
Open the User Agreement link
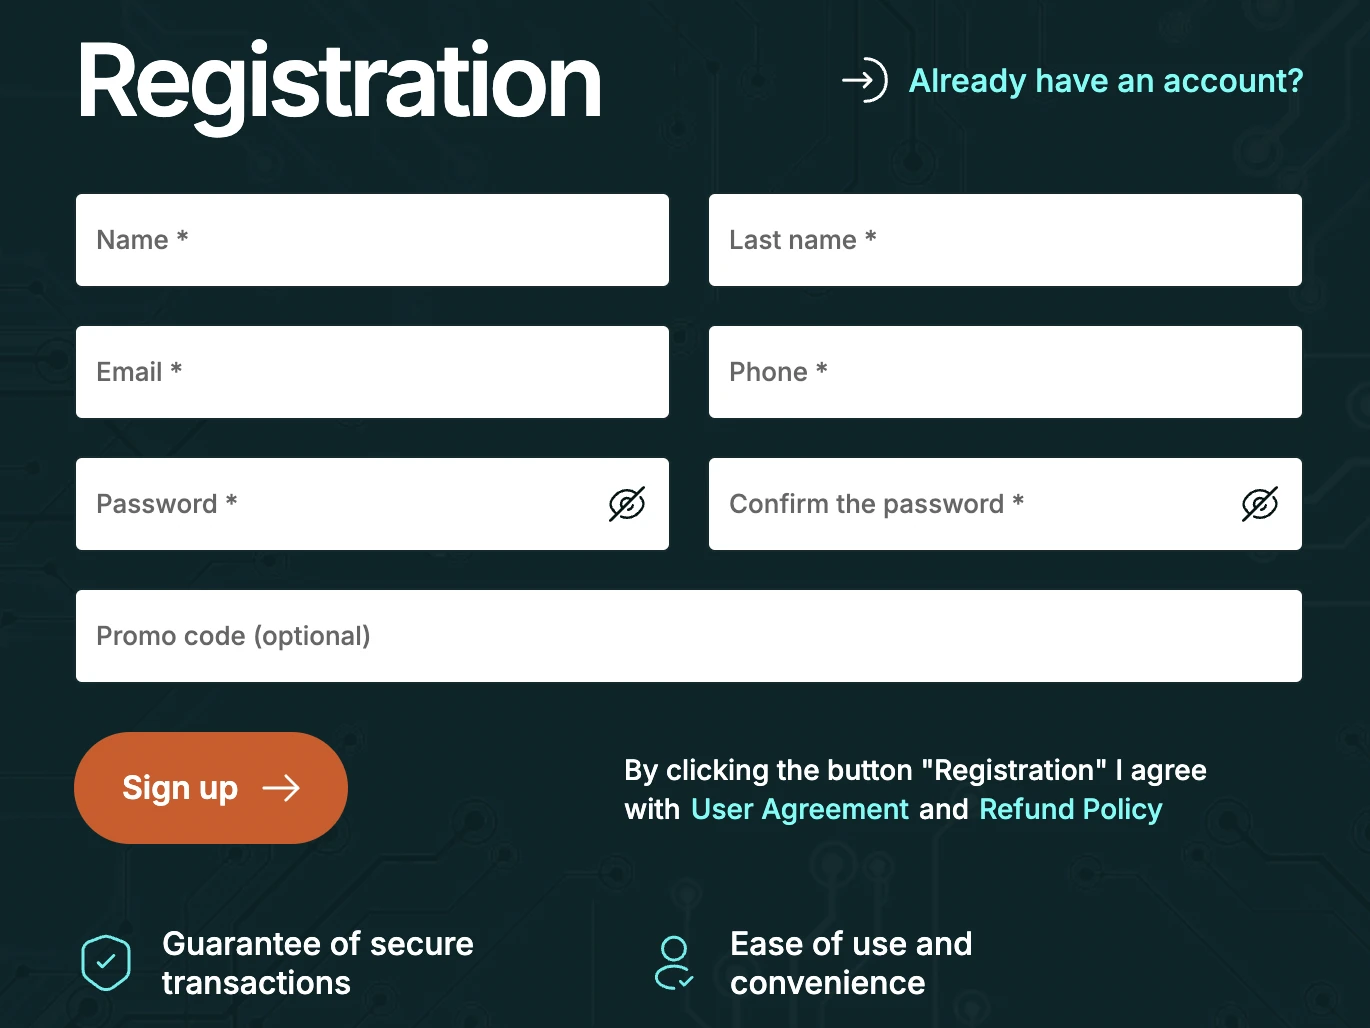click(799, 809)
